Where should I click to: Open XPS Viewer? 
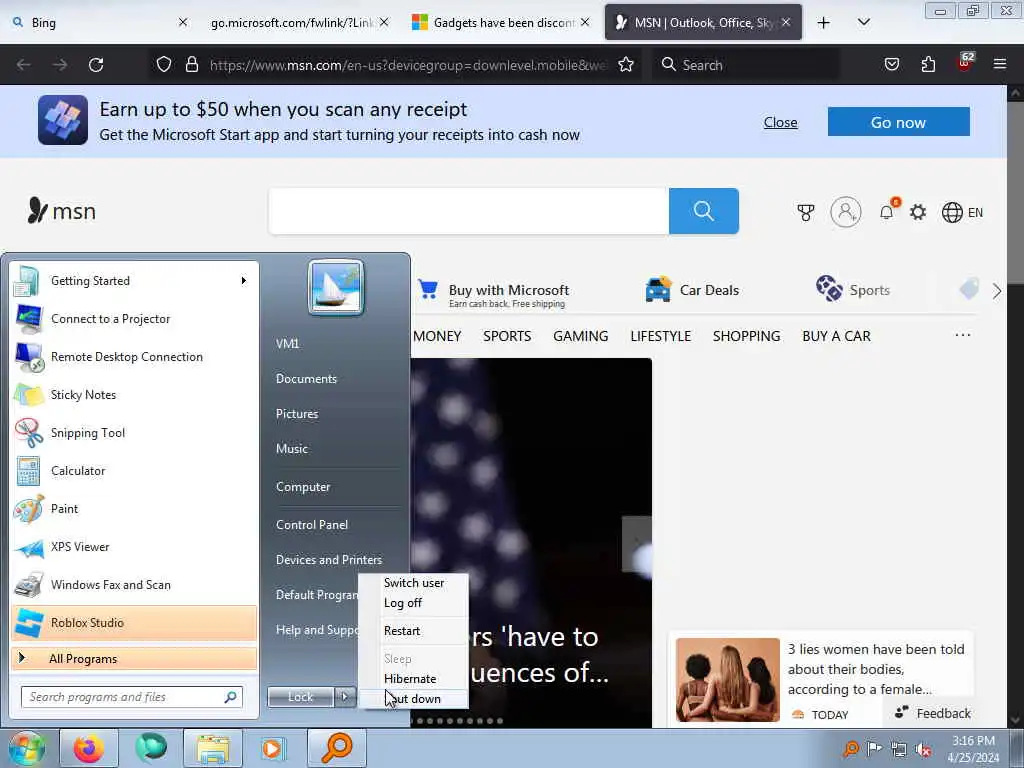tap(134, 547)
